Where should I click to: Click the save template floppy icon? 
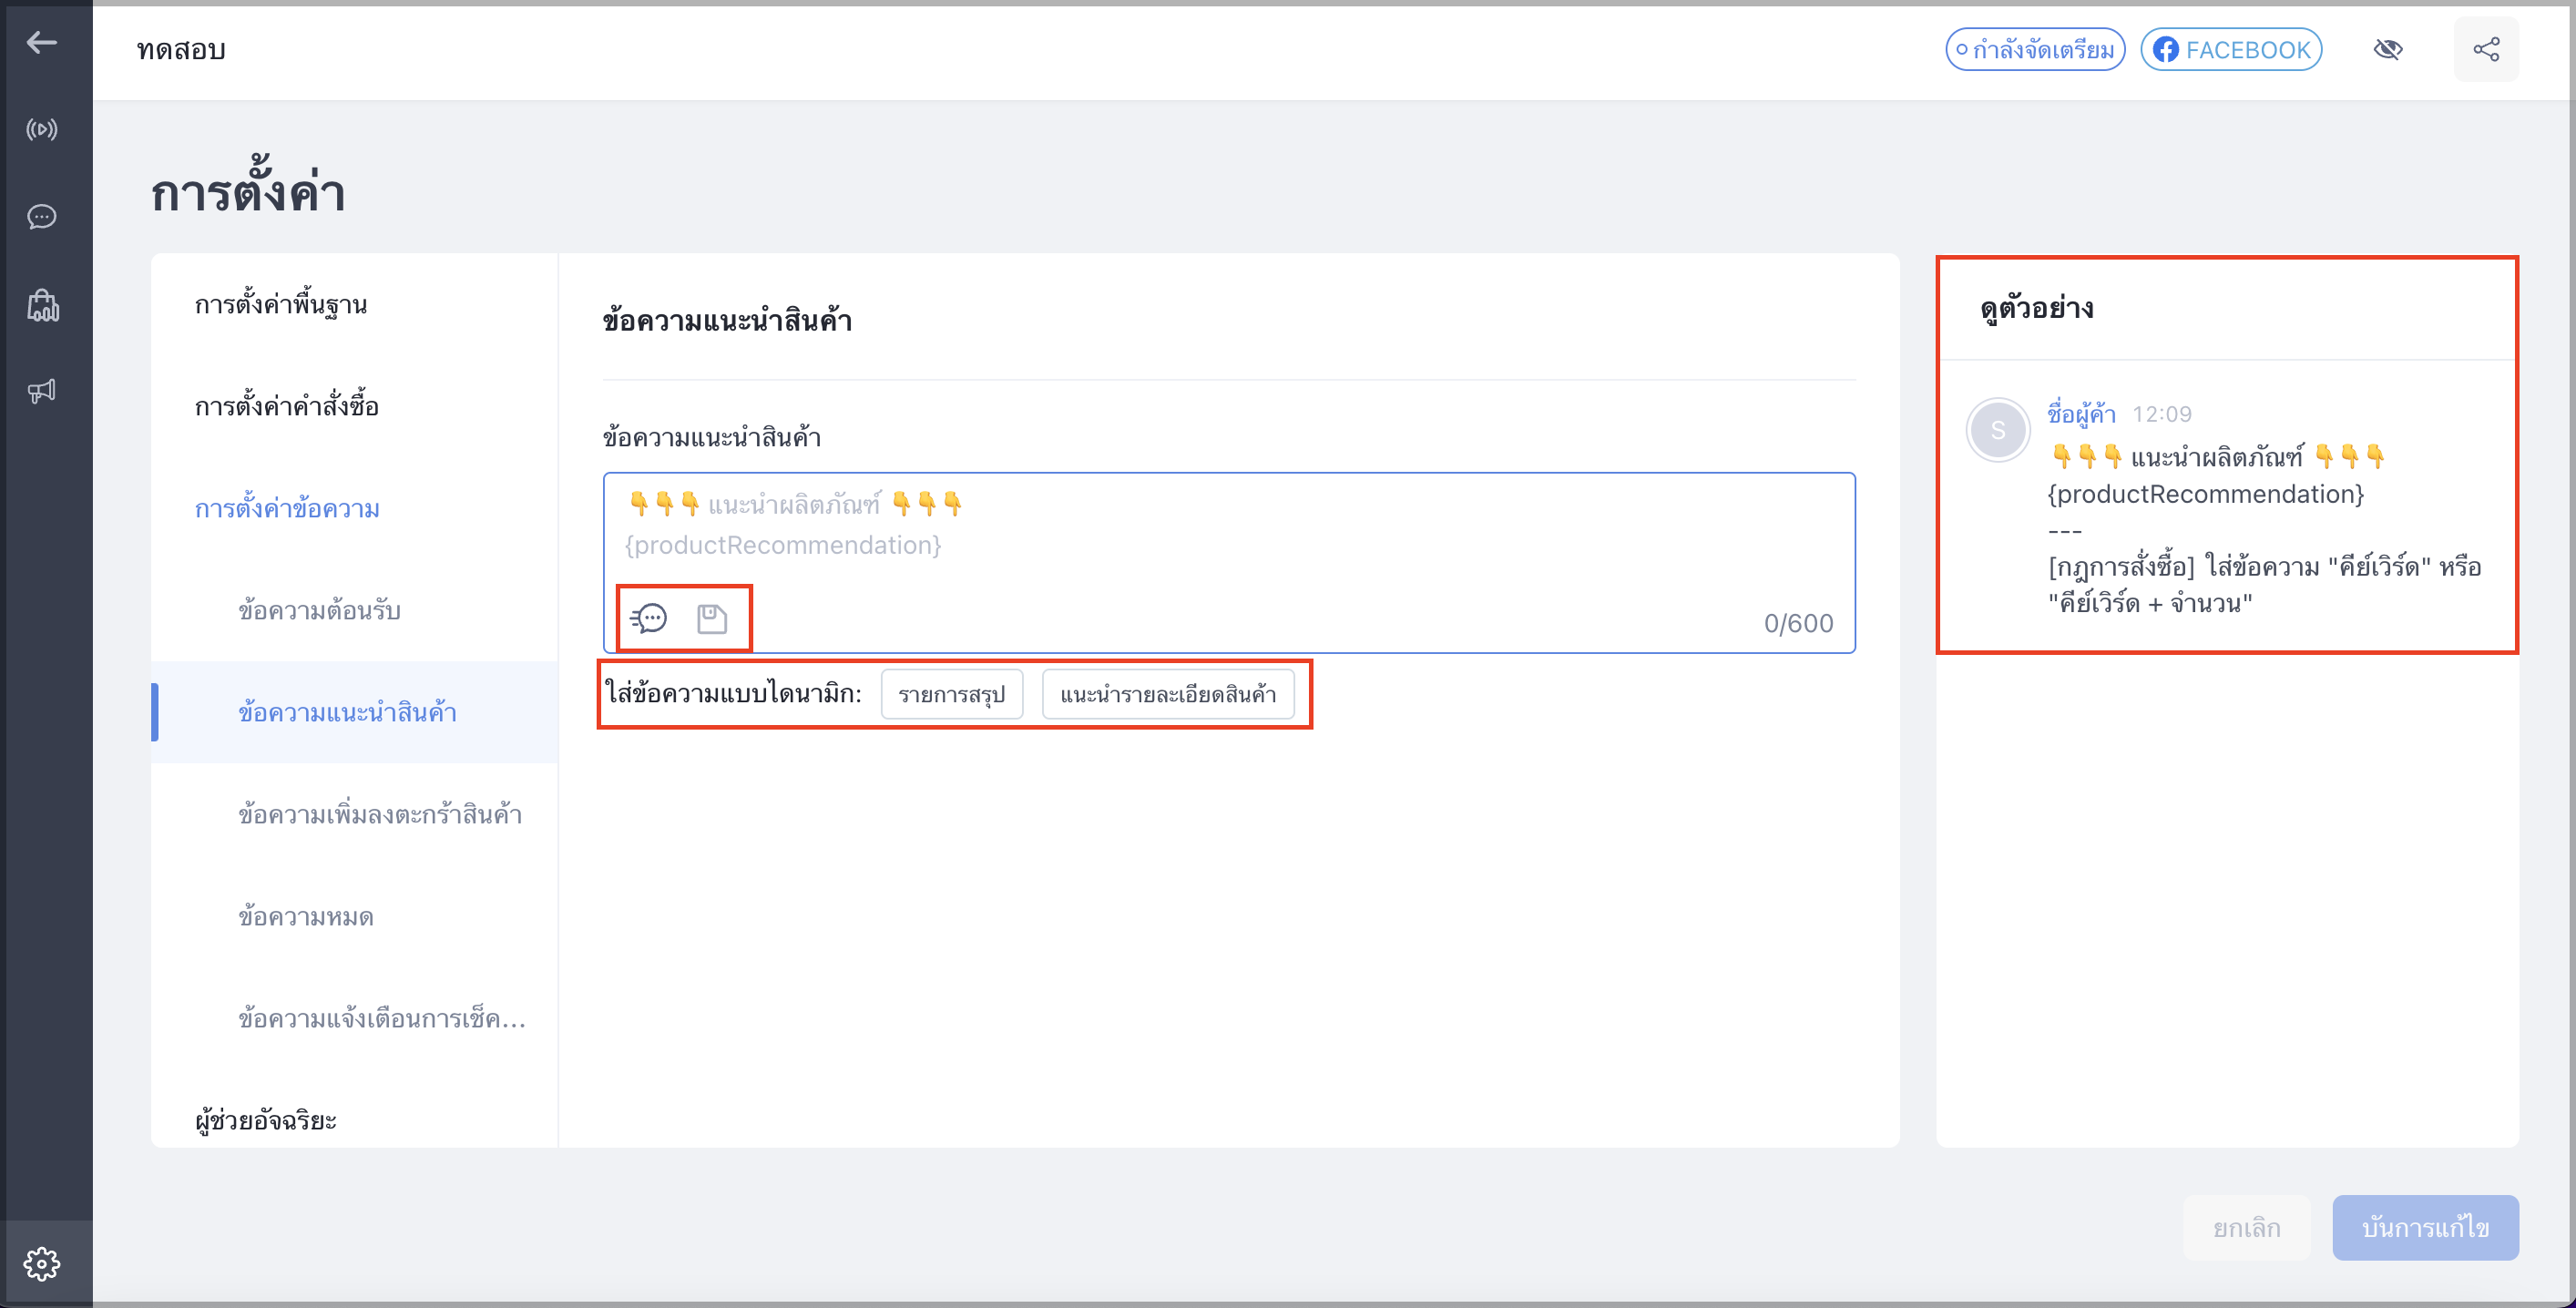coord(712,619)
